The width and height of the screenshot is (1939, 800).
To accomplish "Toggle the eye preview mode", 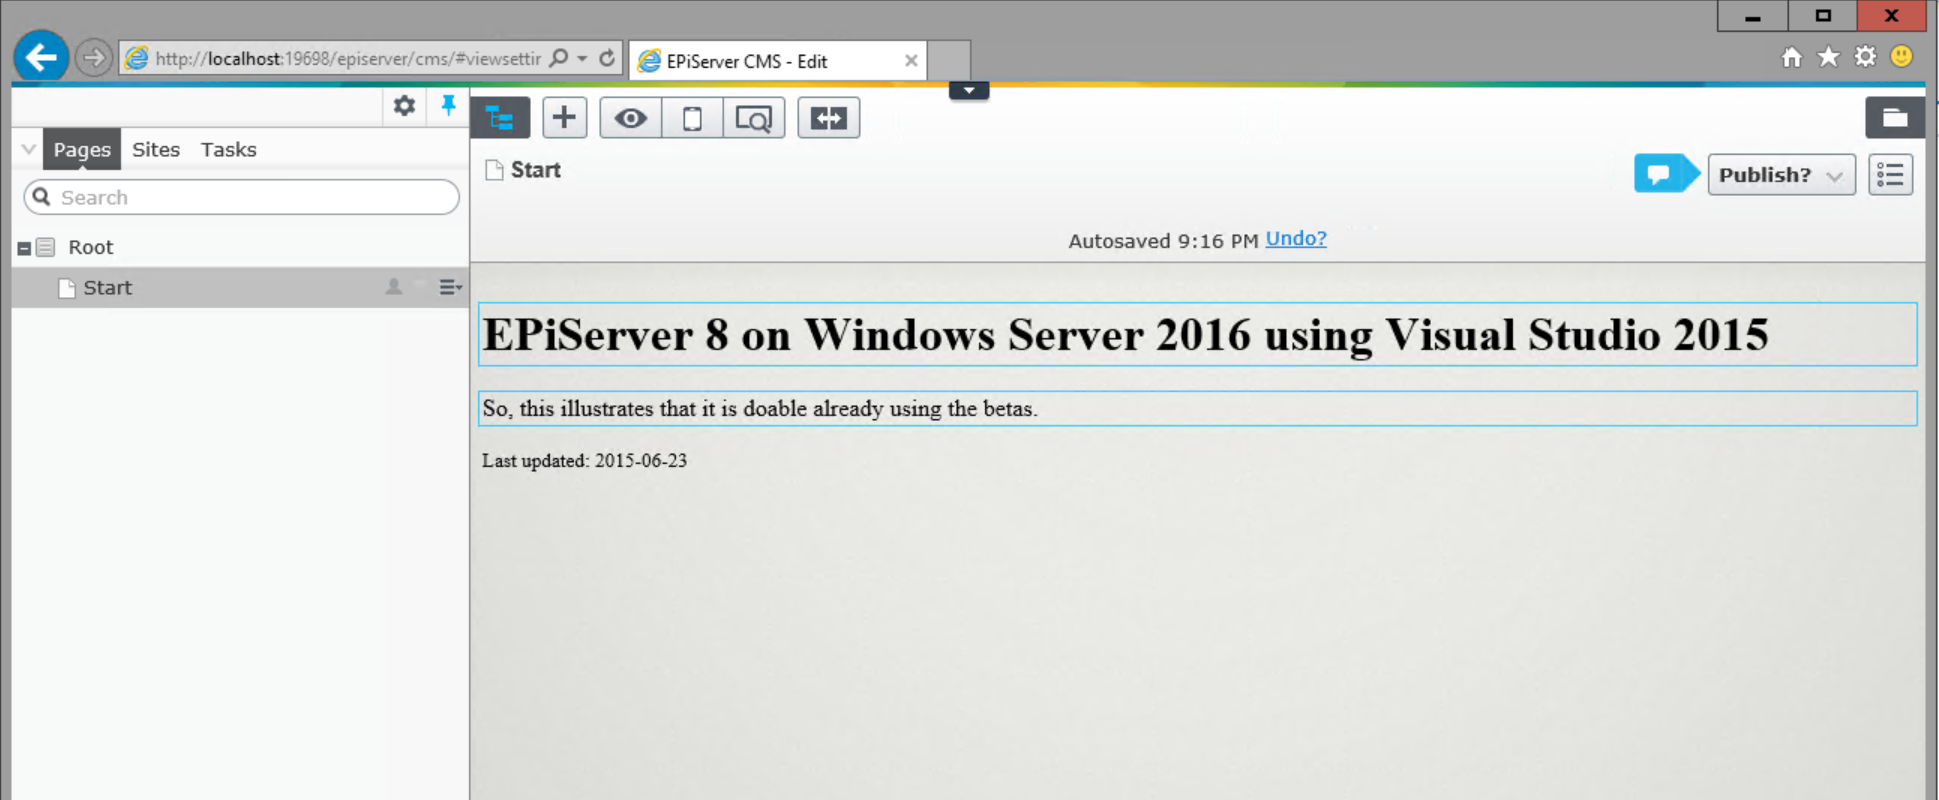I will tap(630, 119).
